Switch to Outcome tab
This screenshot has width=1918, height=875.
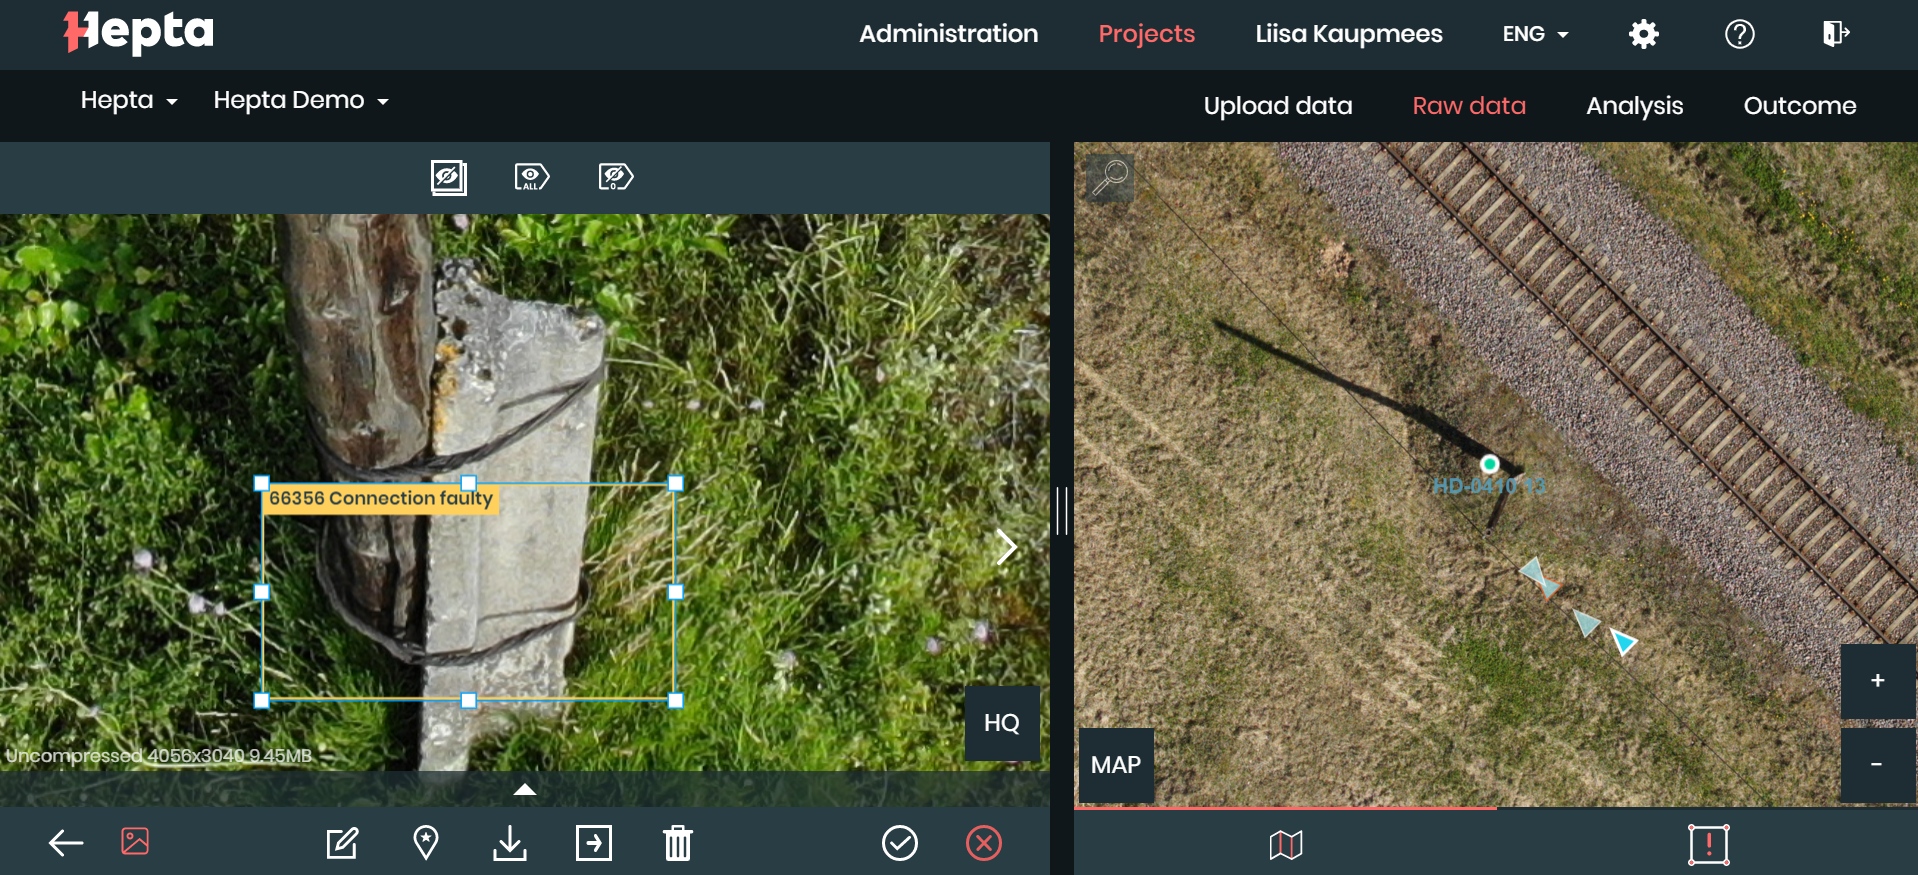(1800, 106)
